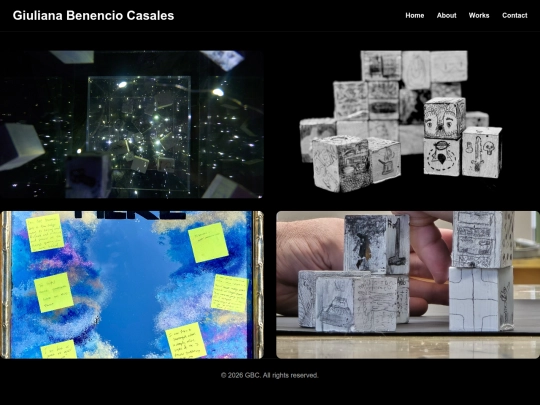Click the © 2026 GBC copyright text
The image size is (540, 405).
pos(270,375)
